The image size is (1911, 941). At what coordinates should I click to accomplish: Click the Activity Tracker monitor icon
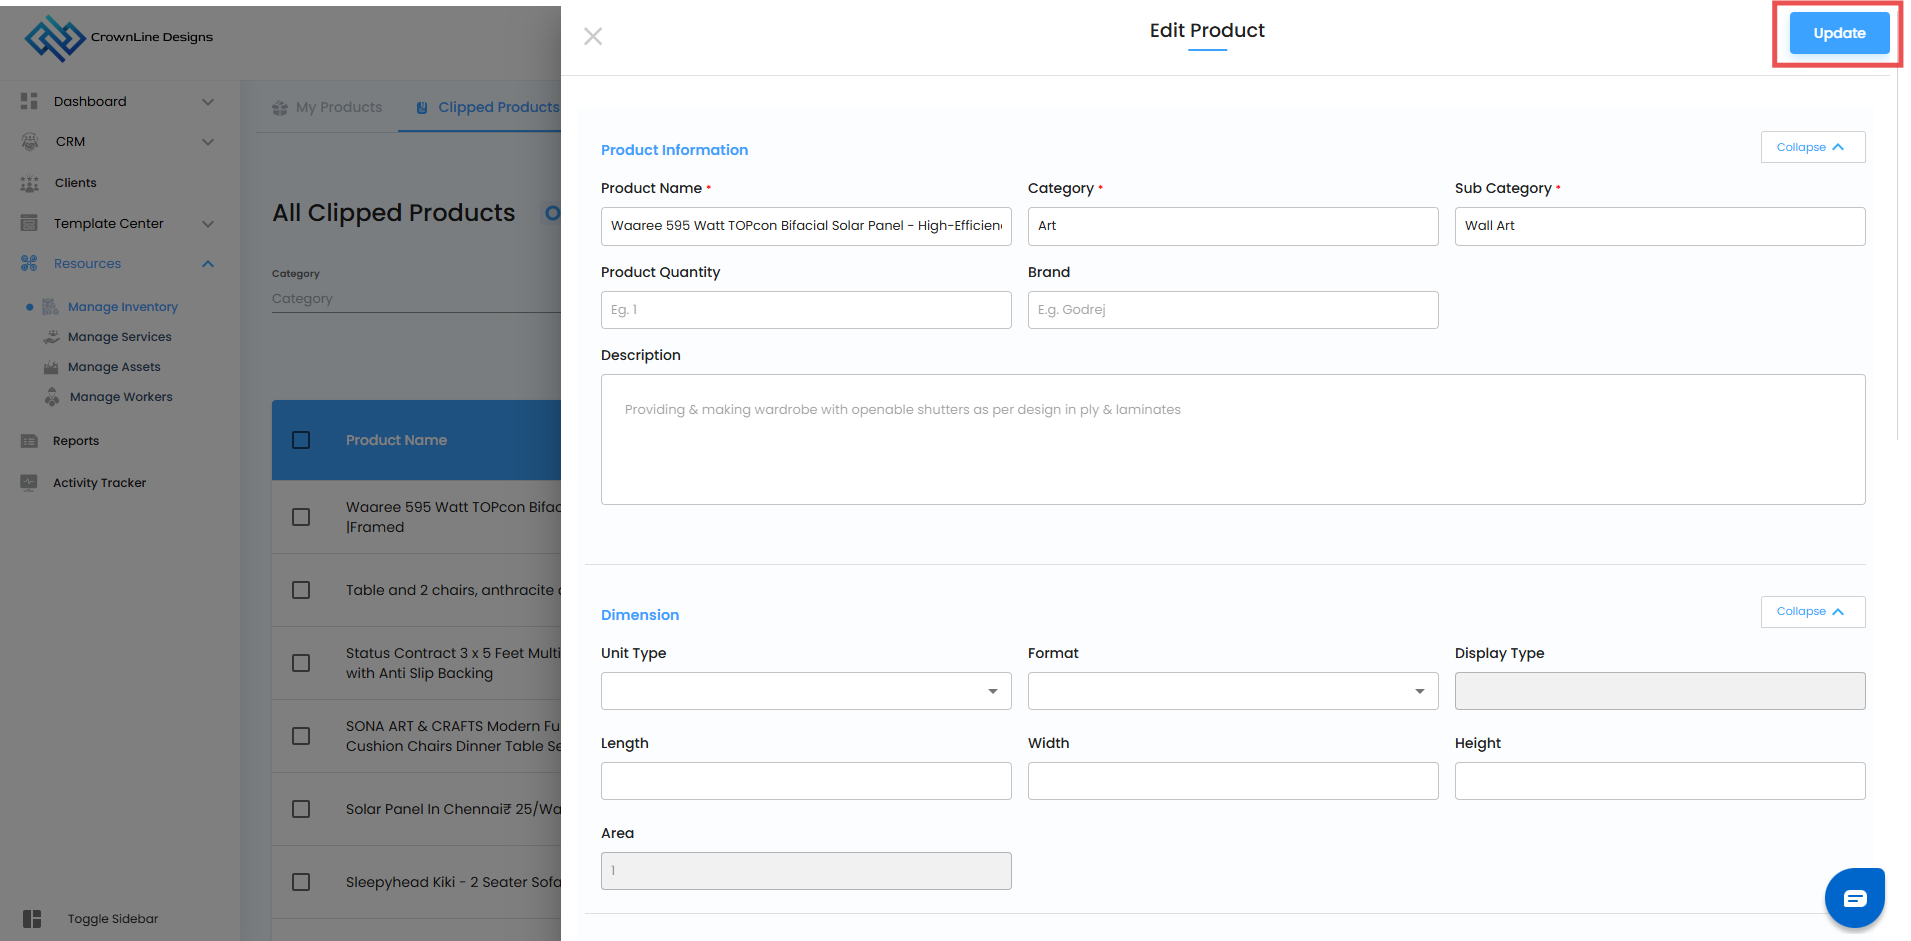[30, 483]
